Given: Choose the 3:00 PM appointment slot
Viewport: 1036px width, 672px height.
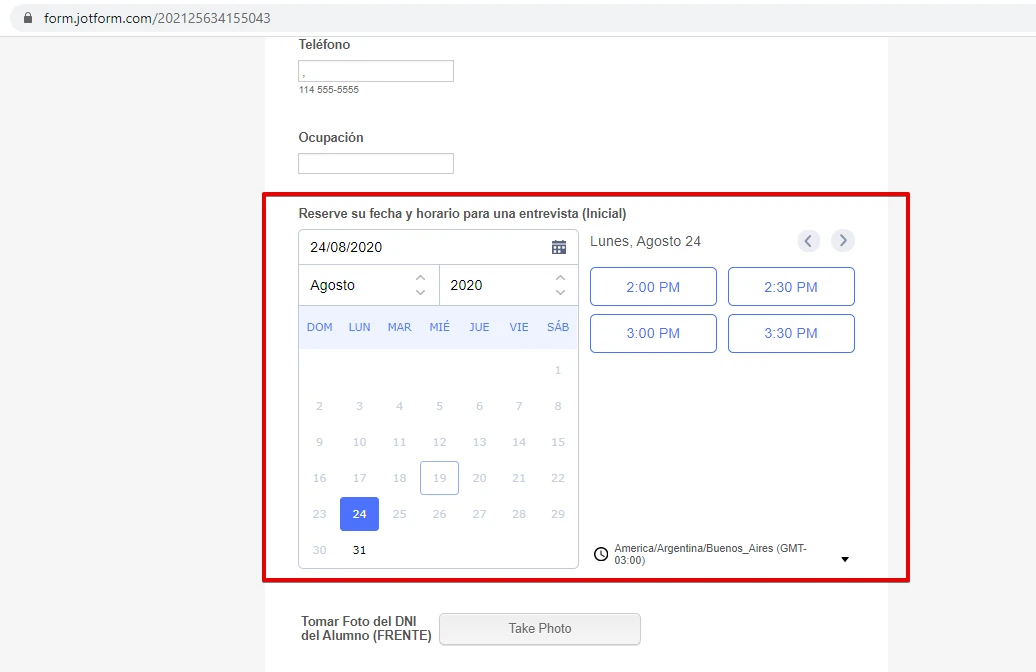Looking at the screenshot, I should (653, 333).
